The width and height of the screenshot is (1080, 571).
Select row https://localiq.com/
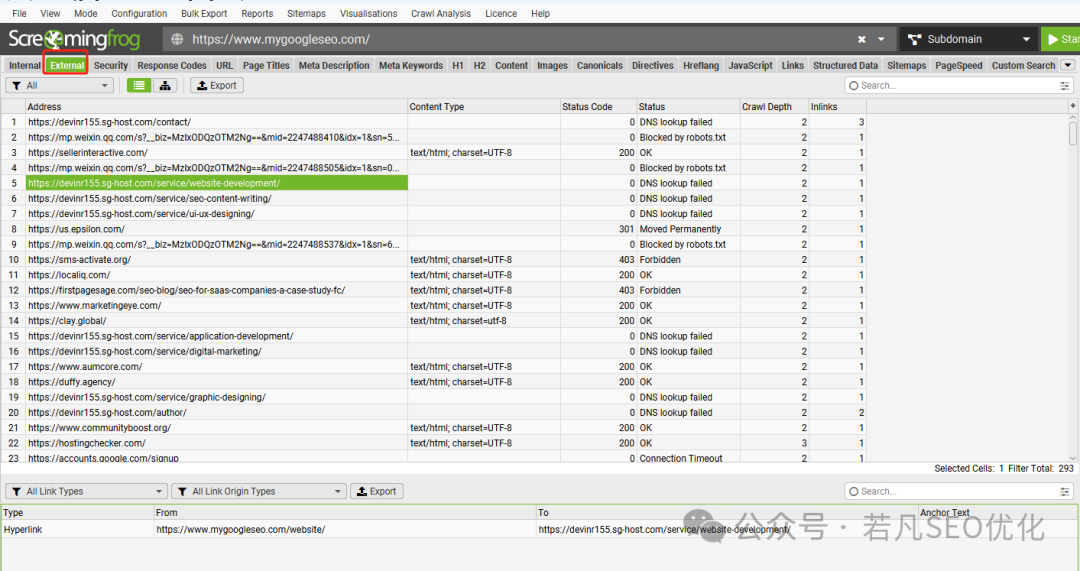pos(433,275)
